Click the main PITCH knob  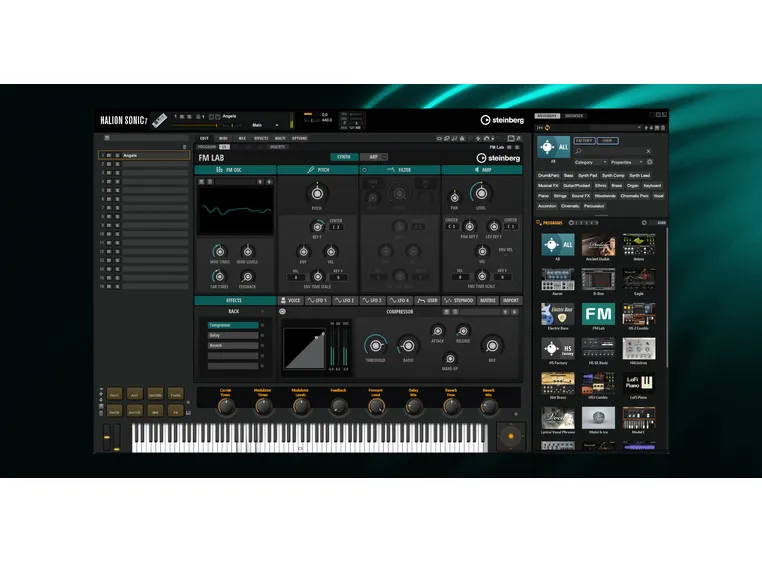(x=317, y=193)
